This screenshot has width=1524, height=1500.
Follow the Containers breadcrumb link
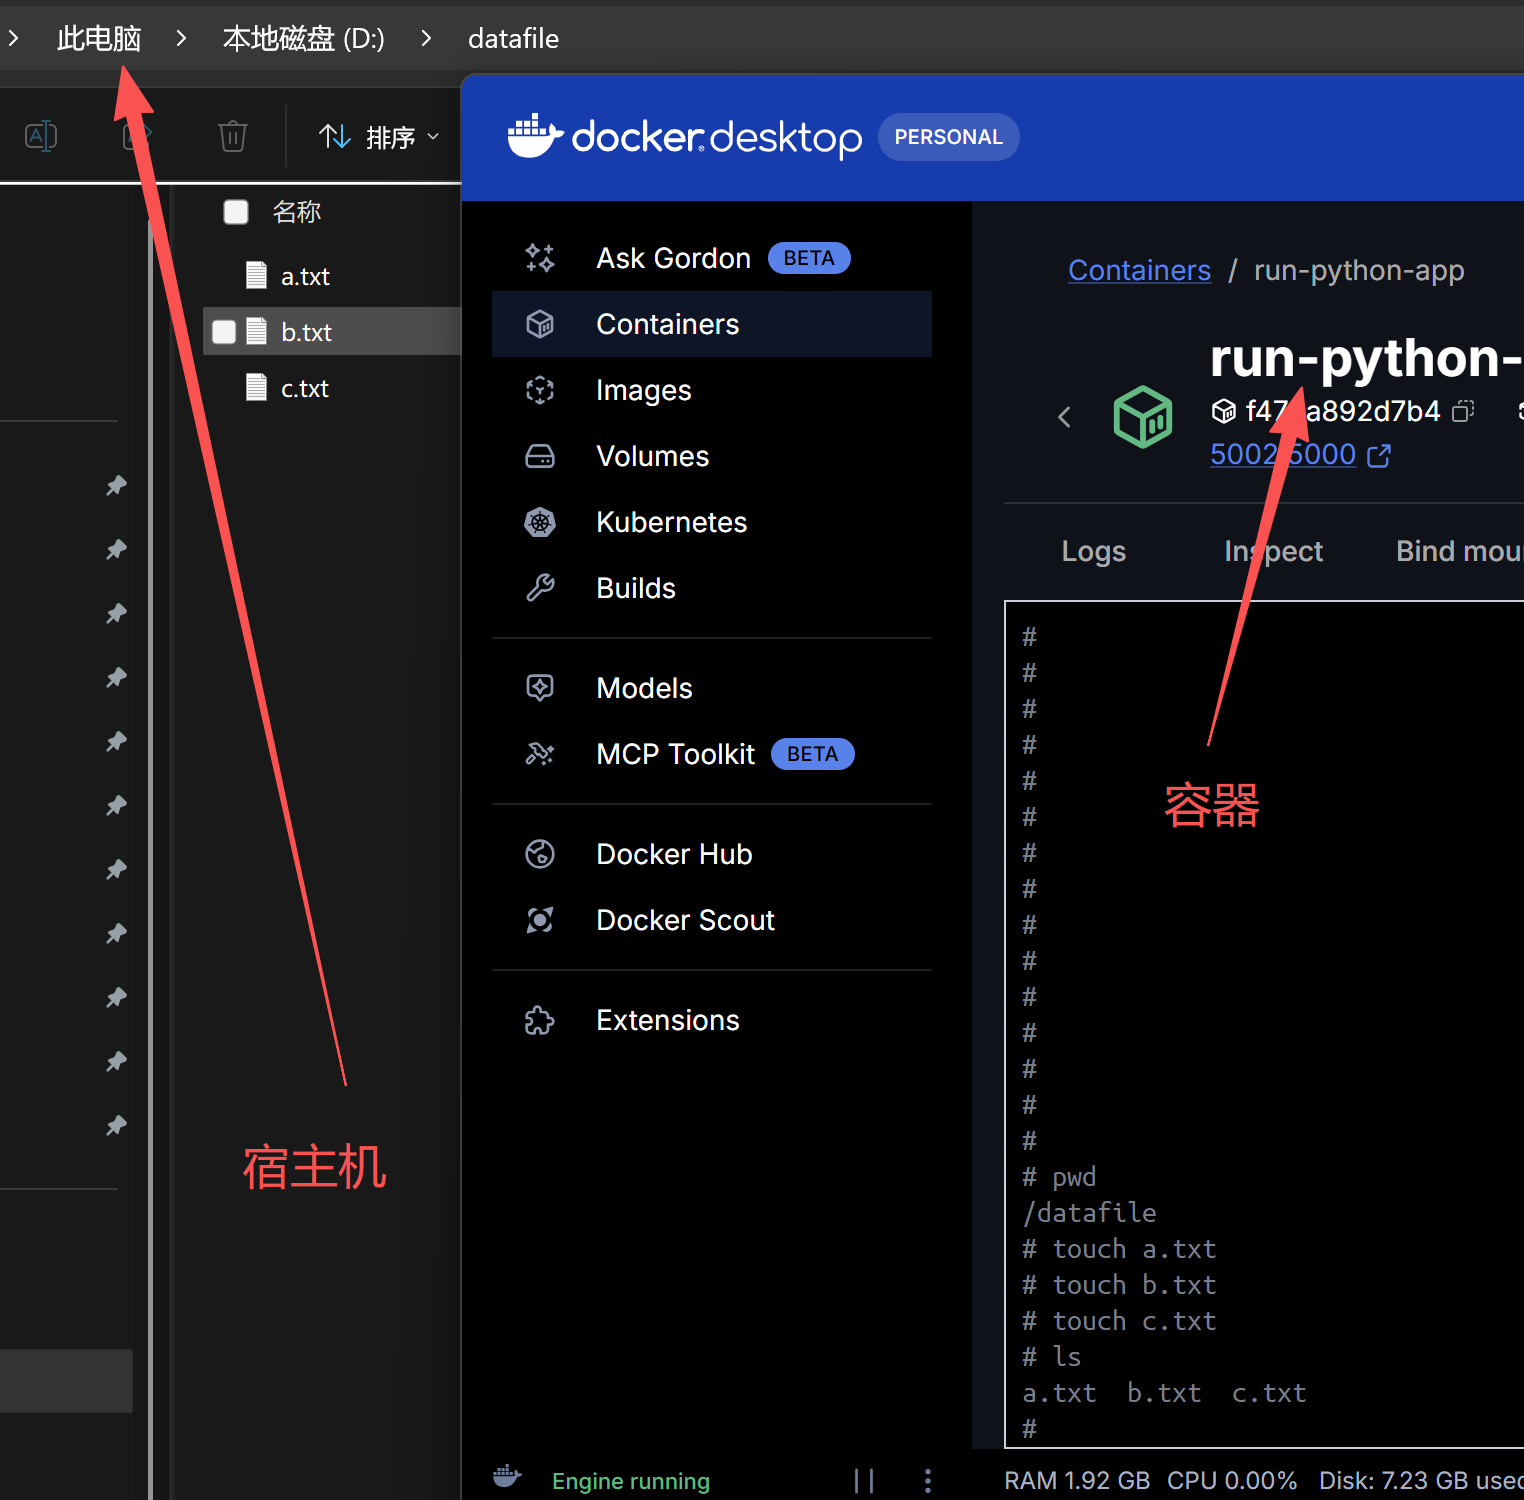[1139, 270]
